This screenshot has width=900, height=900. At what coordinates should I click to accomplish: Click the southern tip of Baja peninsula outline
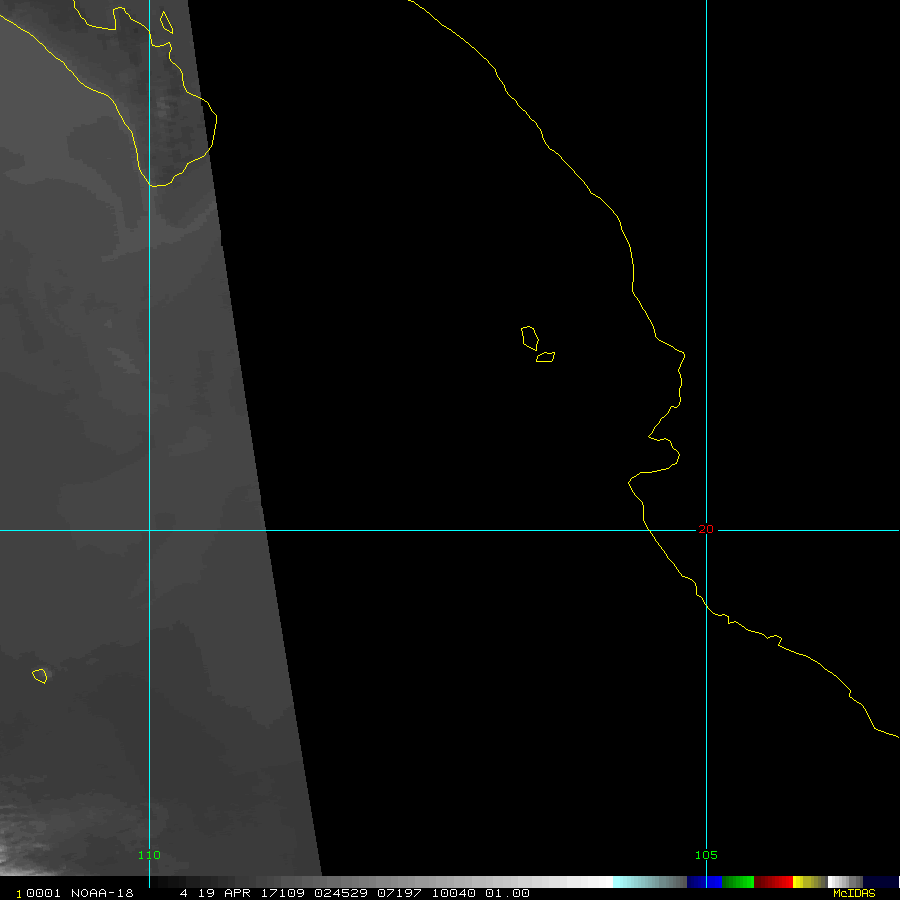coord(156,184)
